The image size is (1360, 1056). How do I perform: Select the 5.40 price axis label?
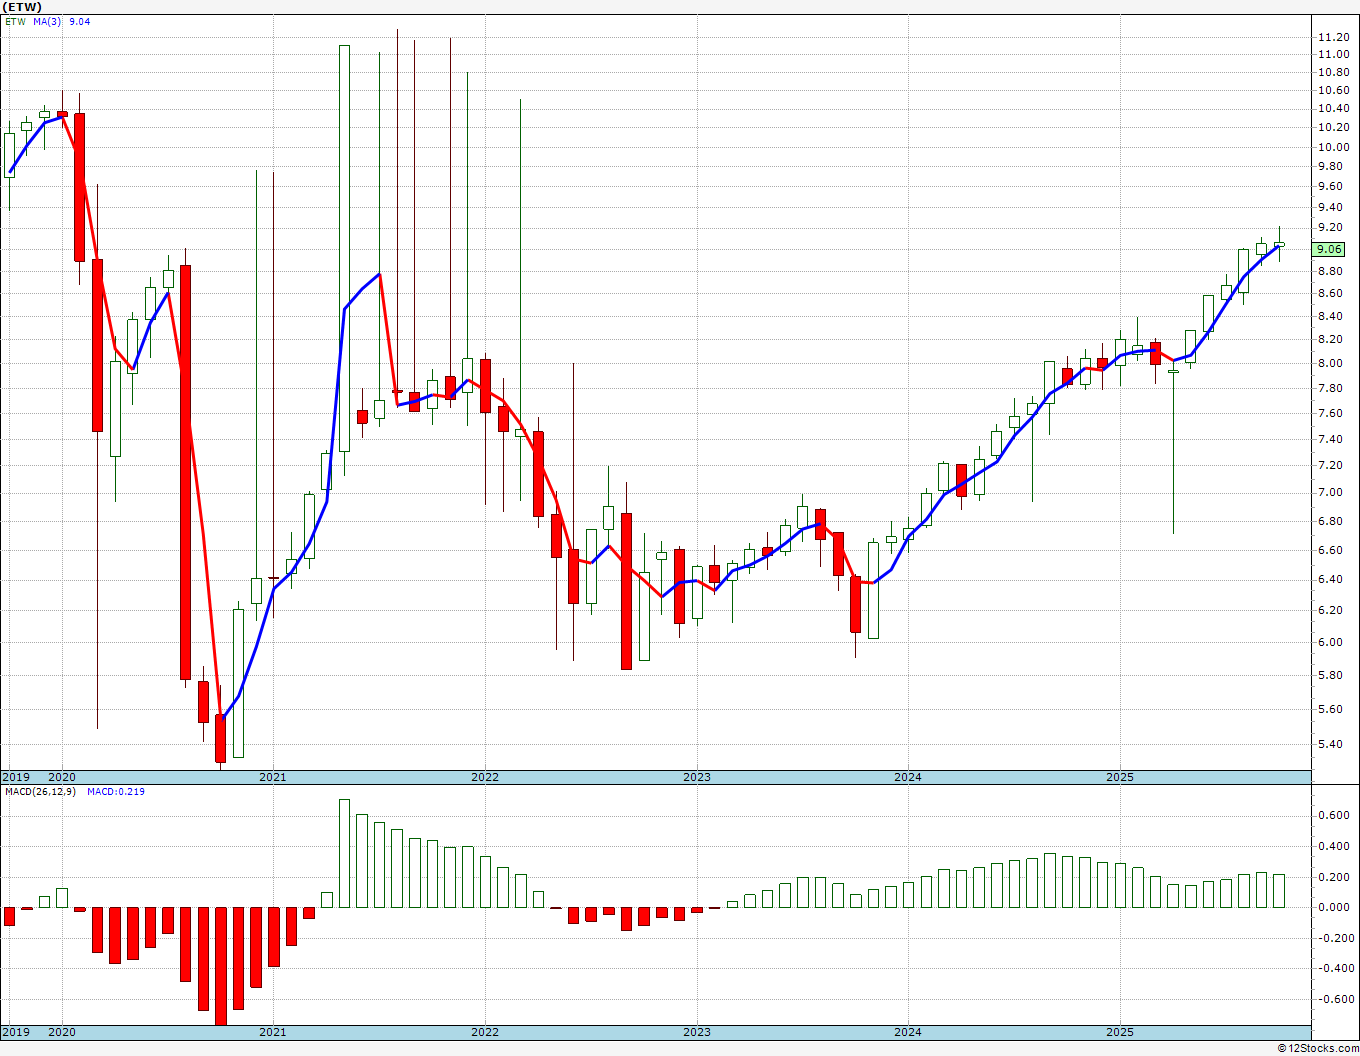point(1332,744)
